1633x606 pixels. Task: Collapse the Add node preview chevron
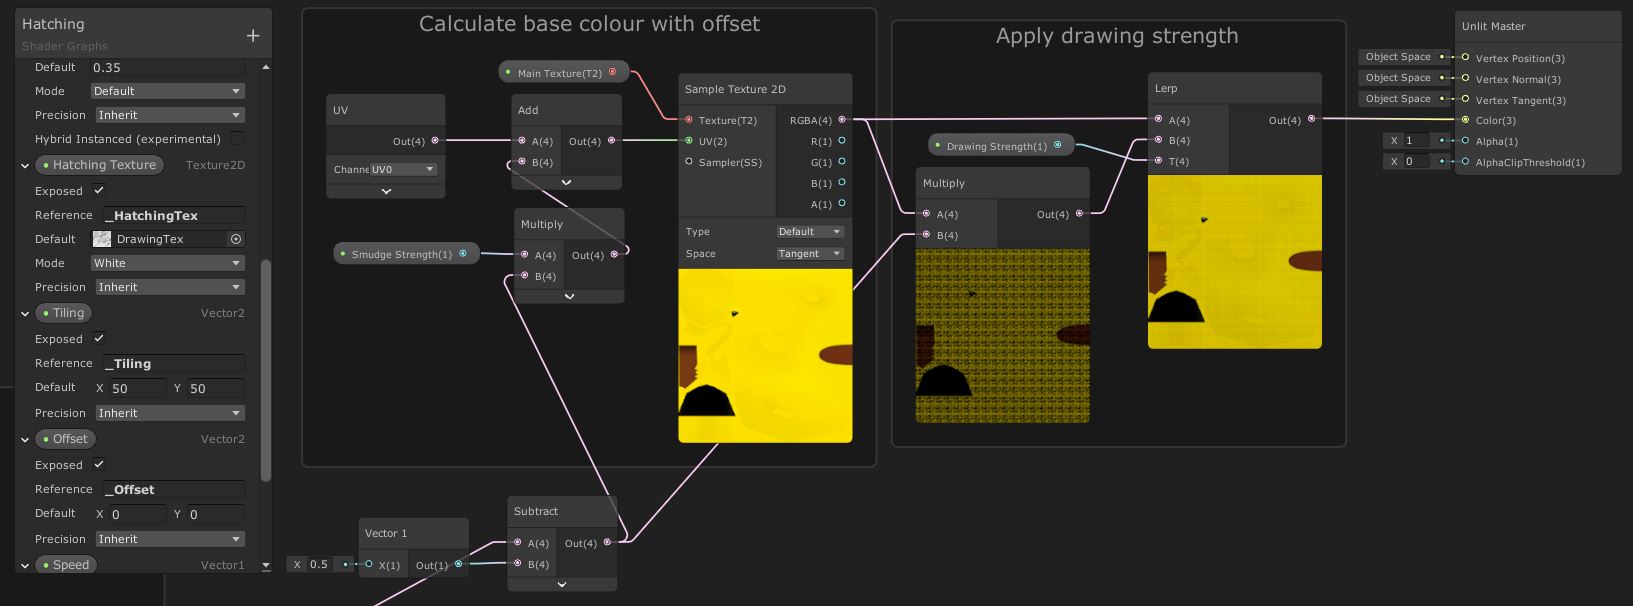566,183
